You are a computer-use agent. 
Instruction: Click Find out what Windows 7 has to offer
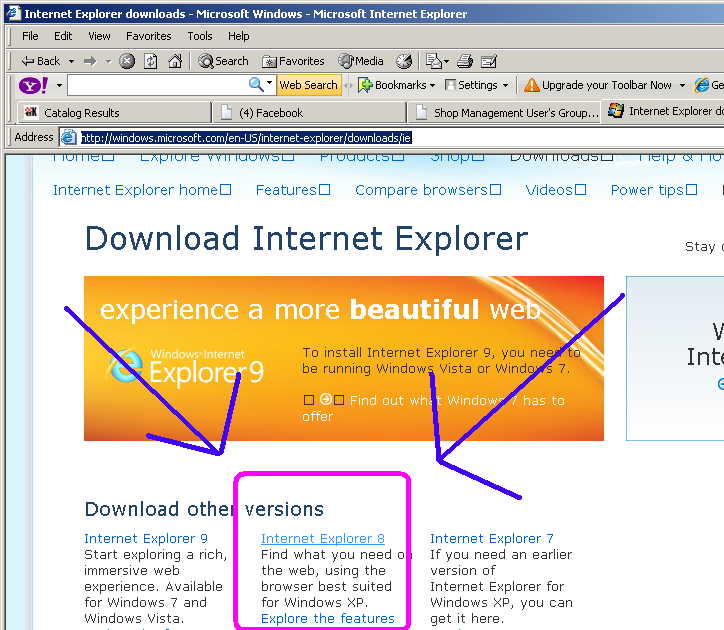pyautogui.click(x=434, y=408)
